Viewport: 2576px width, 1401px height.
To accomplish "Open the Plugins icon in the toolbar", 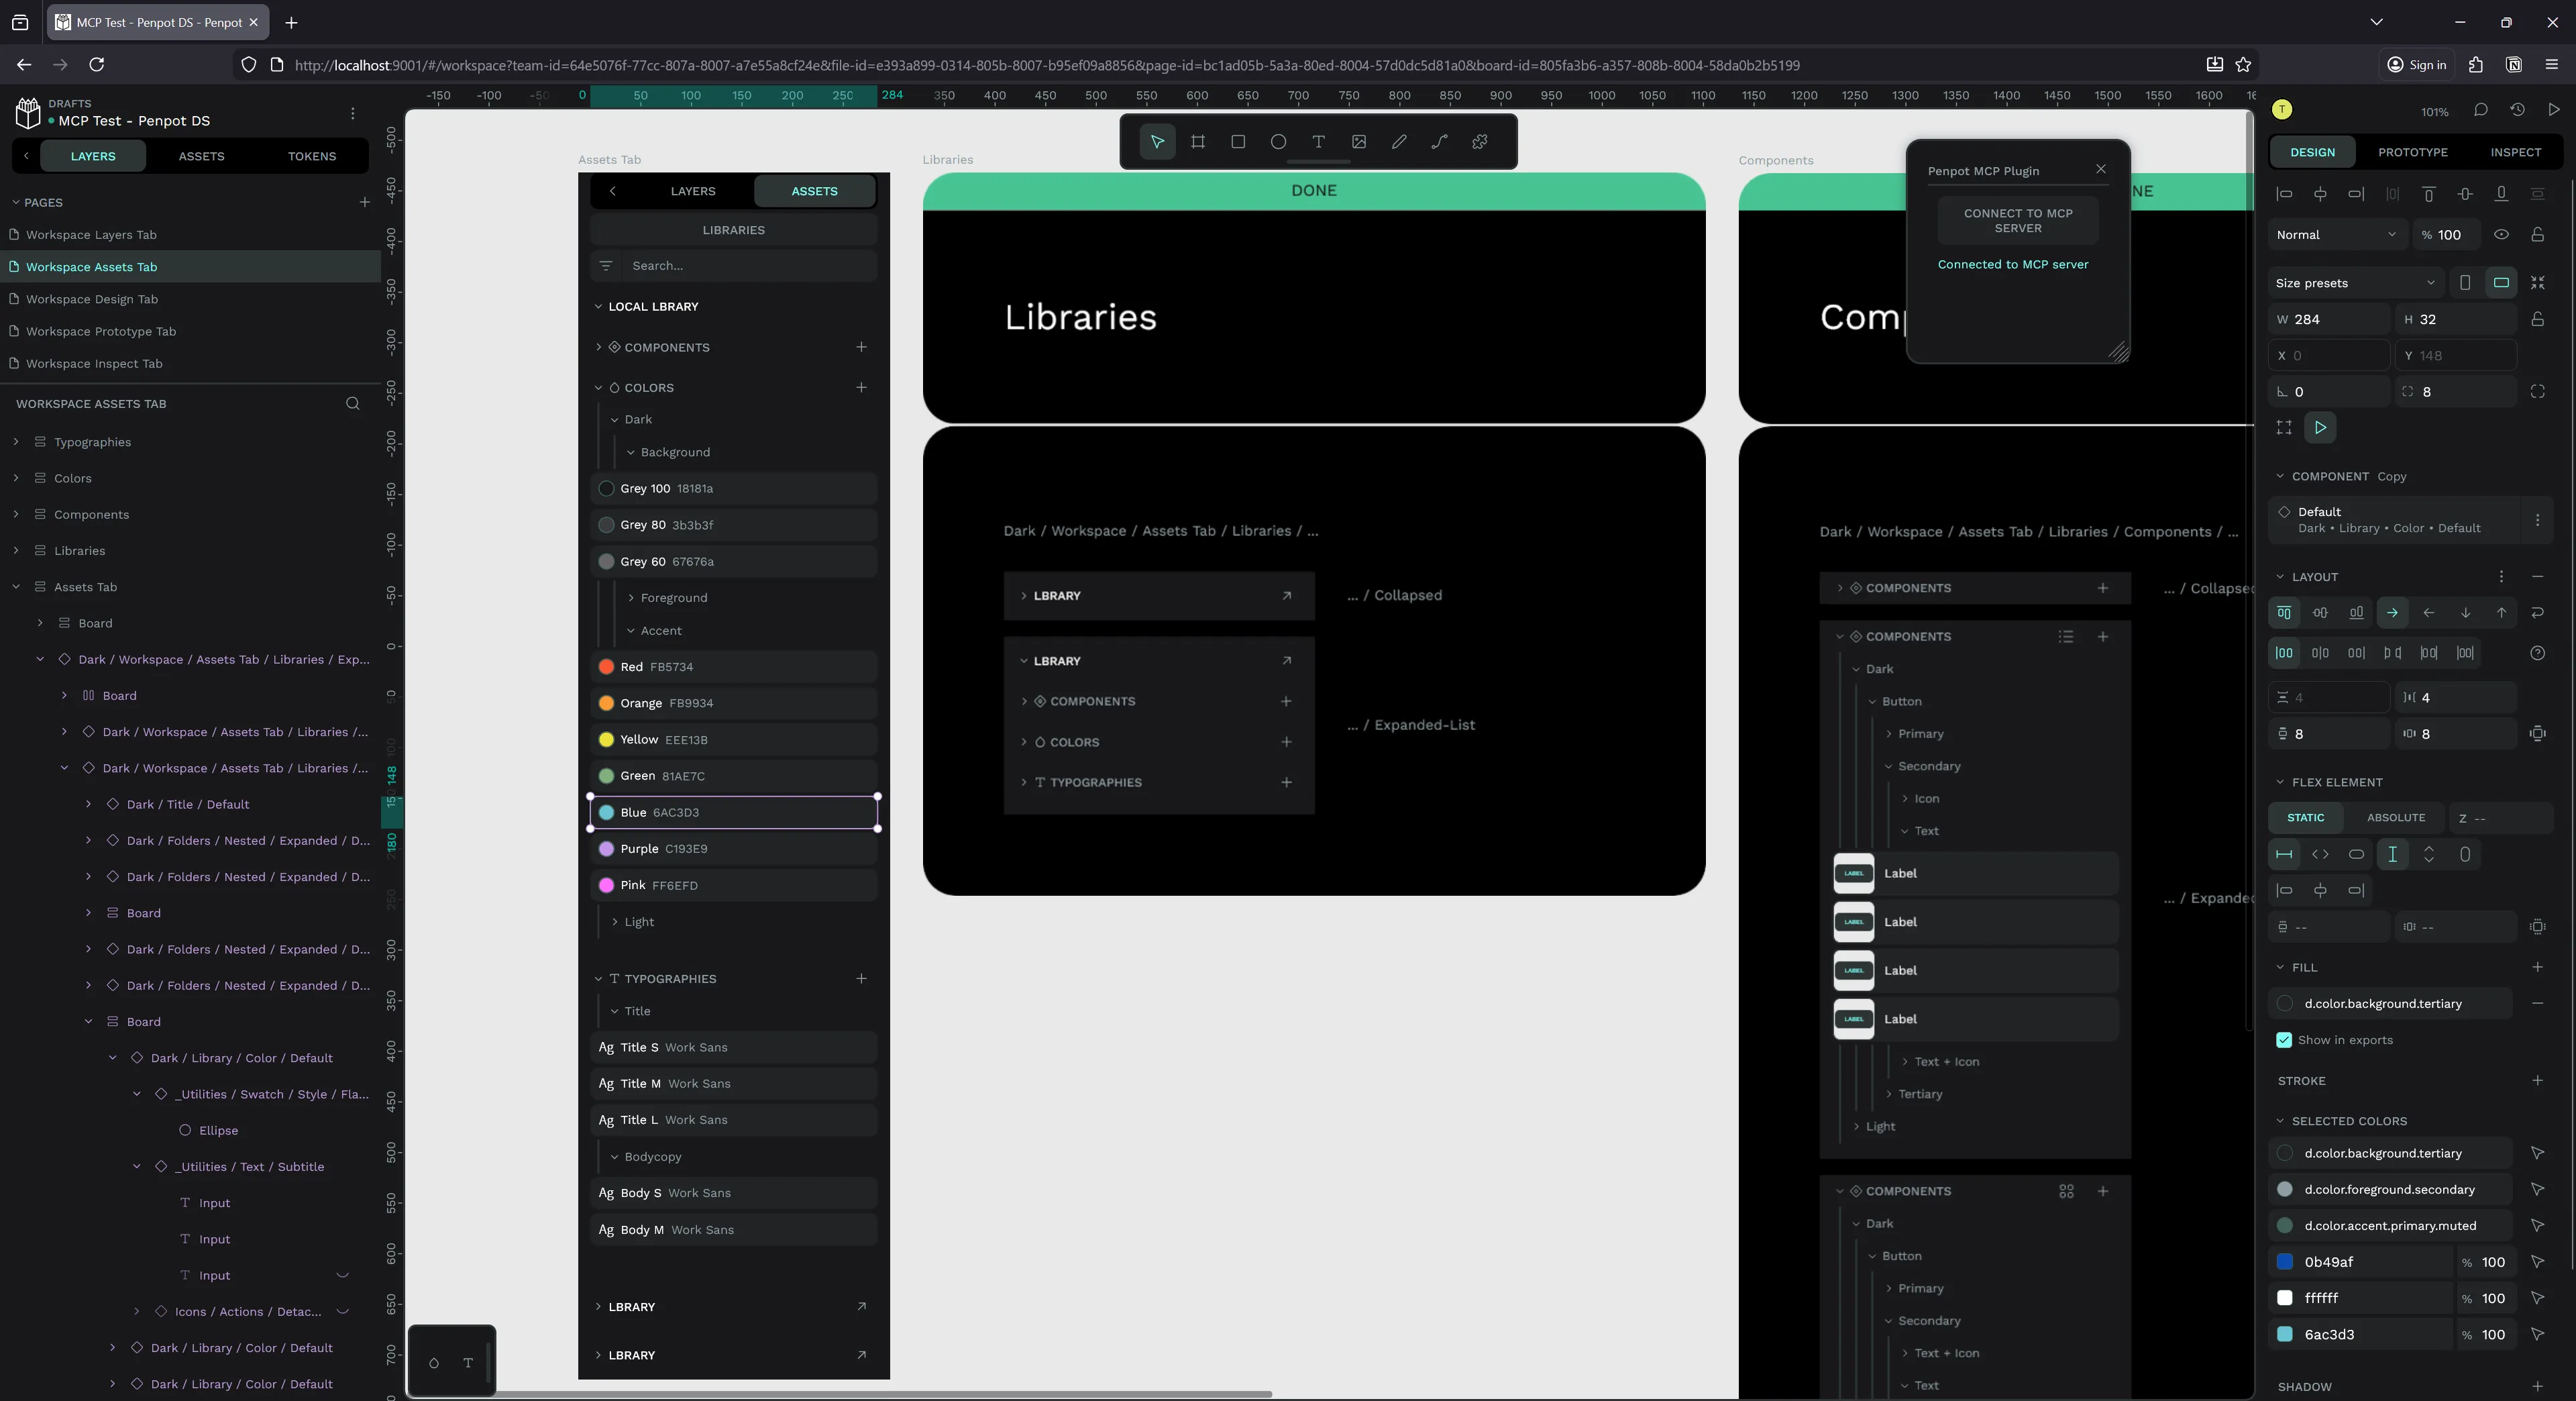I will coord(1479,141).
